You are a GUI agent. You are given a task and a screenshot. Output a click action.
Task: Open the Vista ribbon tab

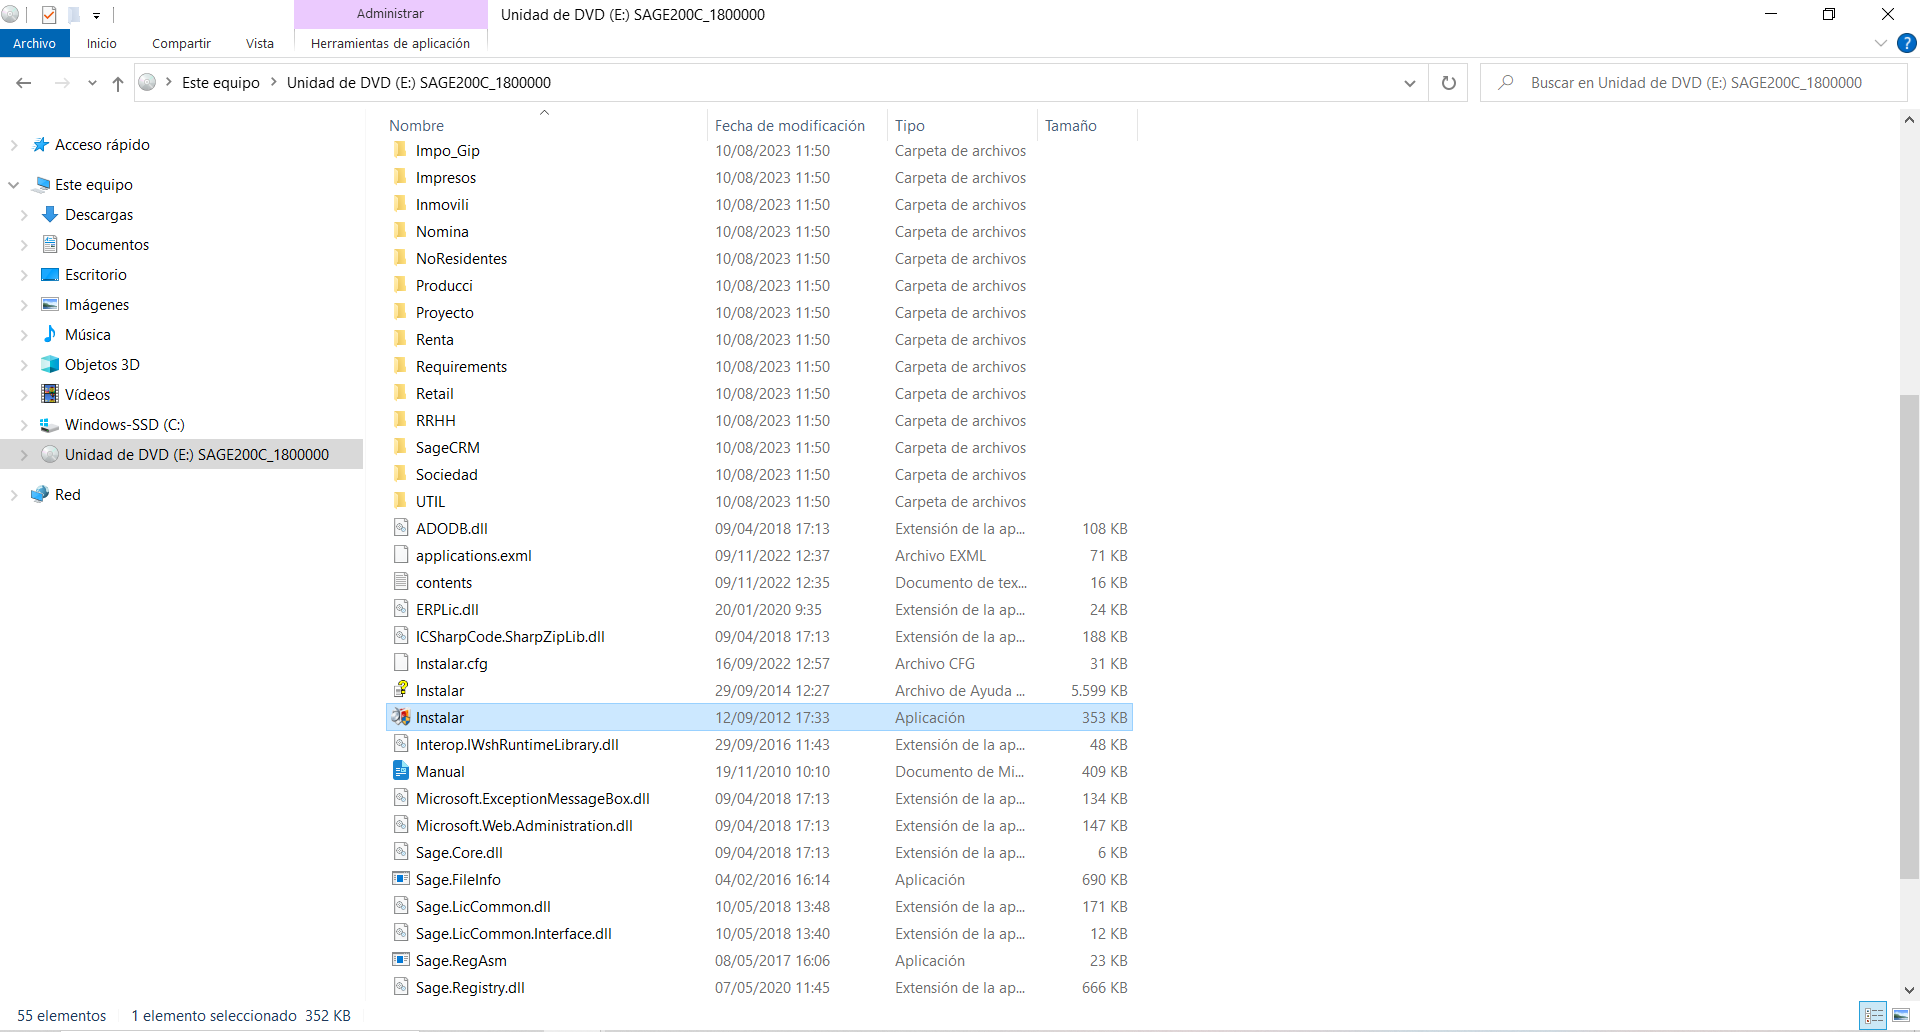[x=260, y=43]
